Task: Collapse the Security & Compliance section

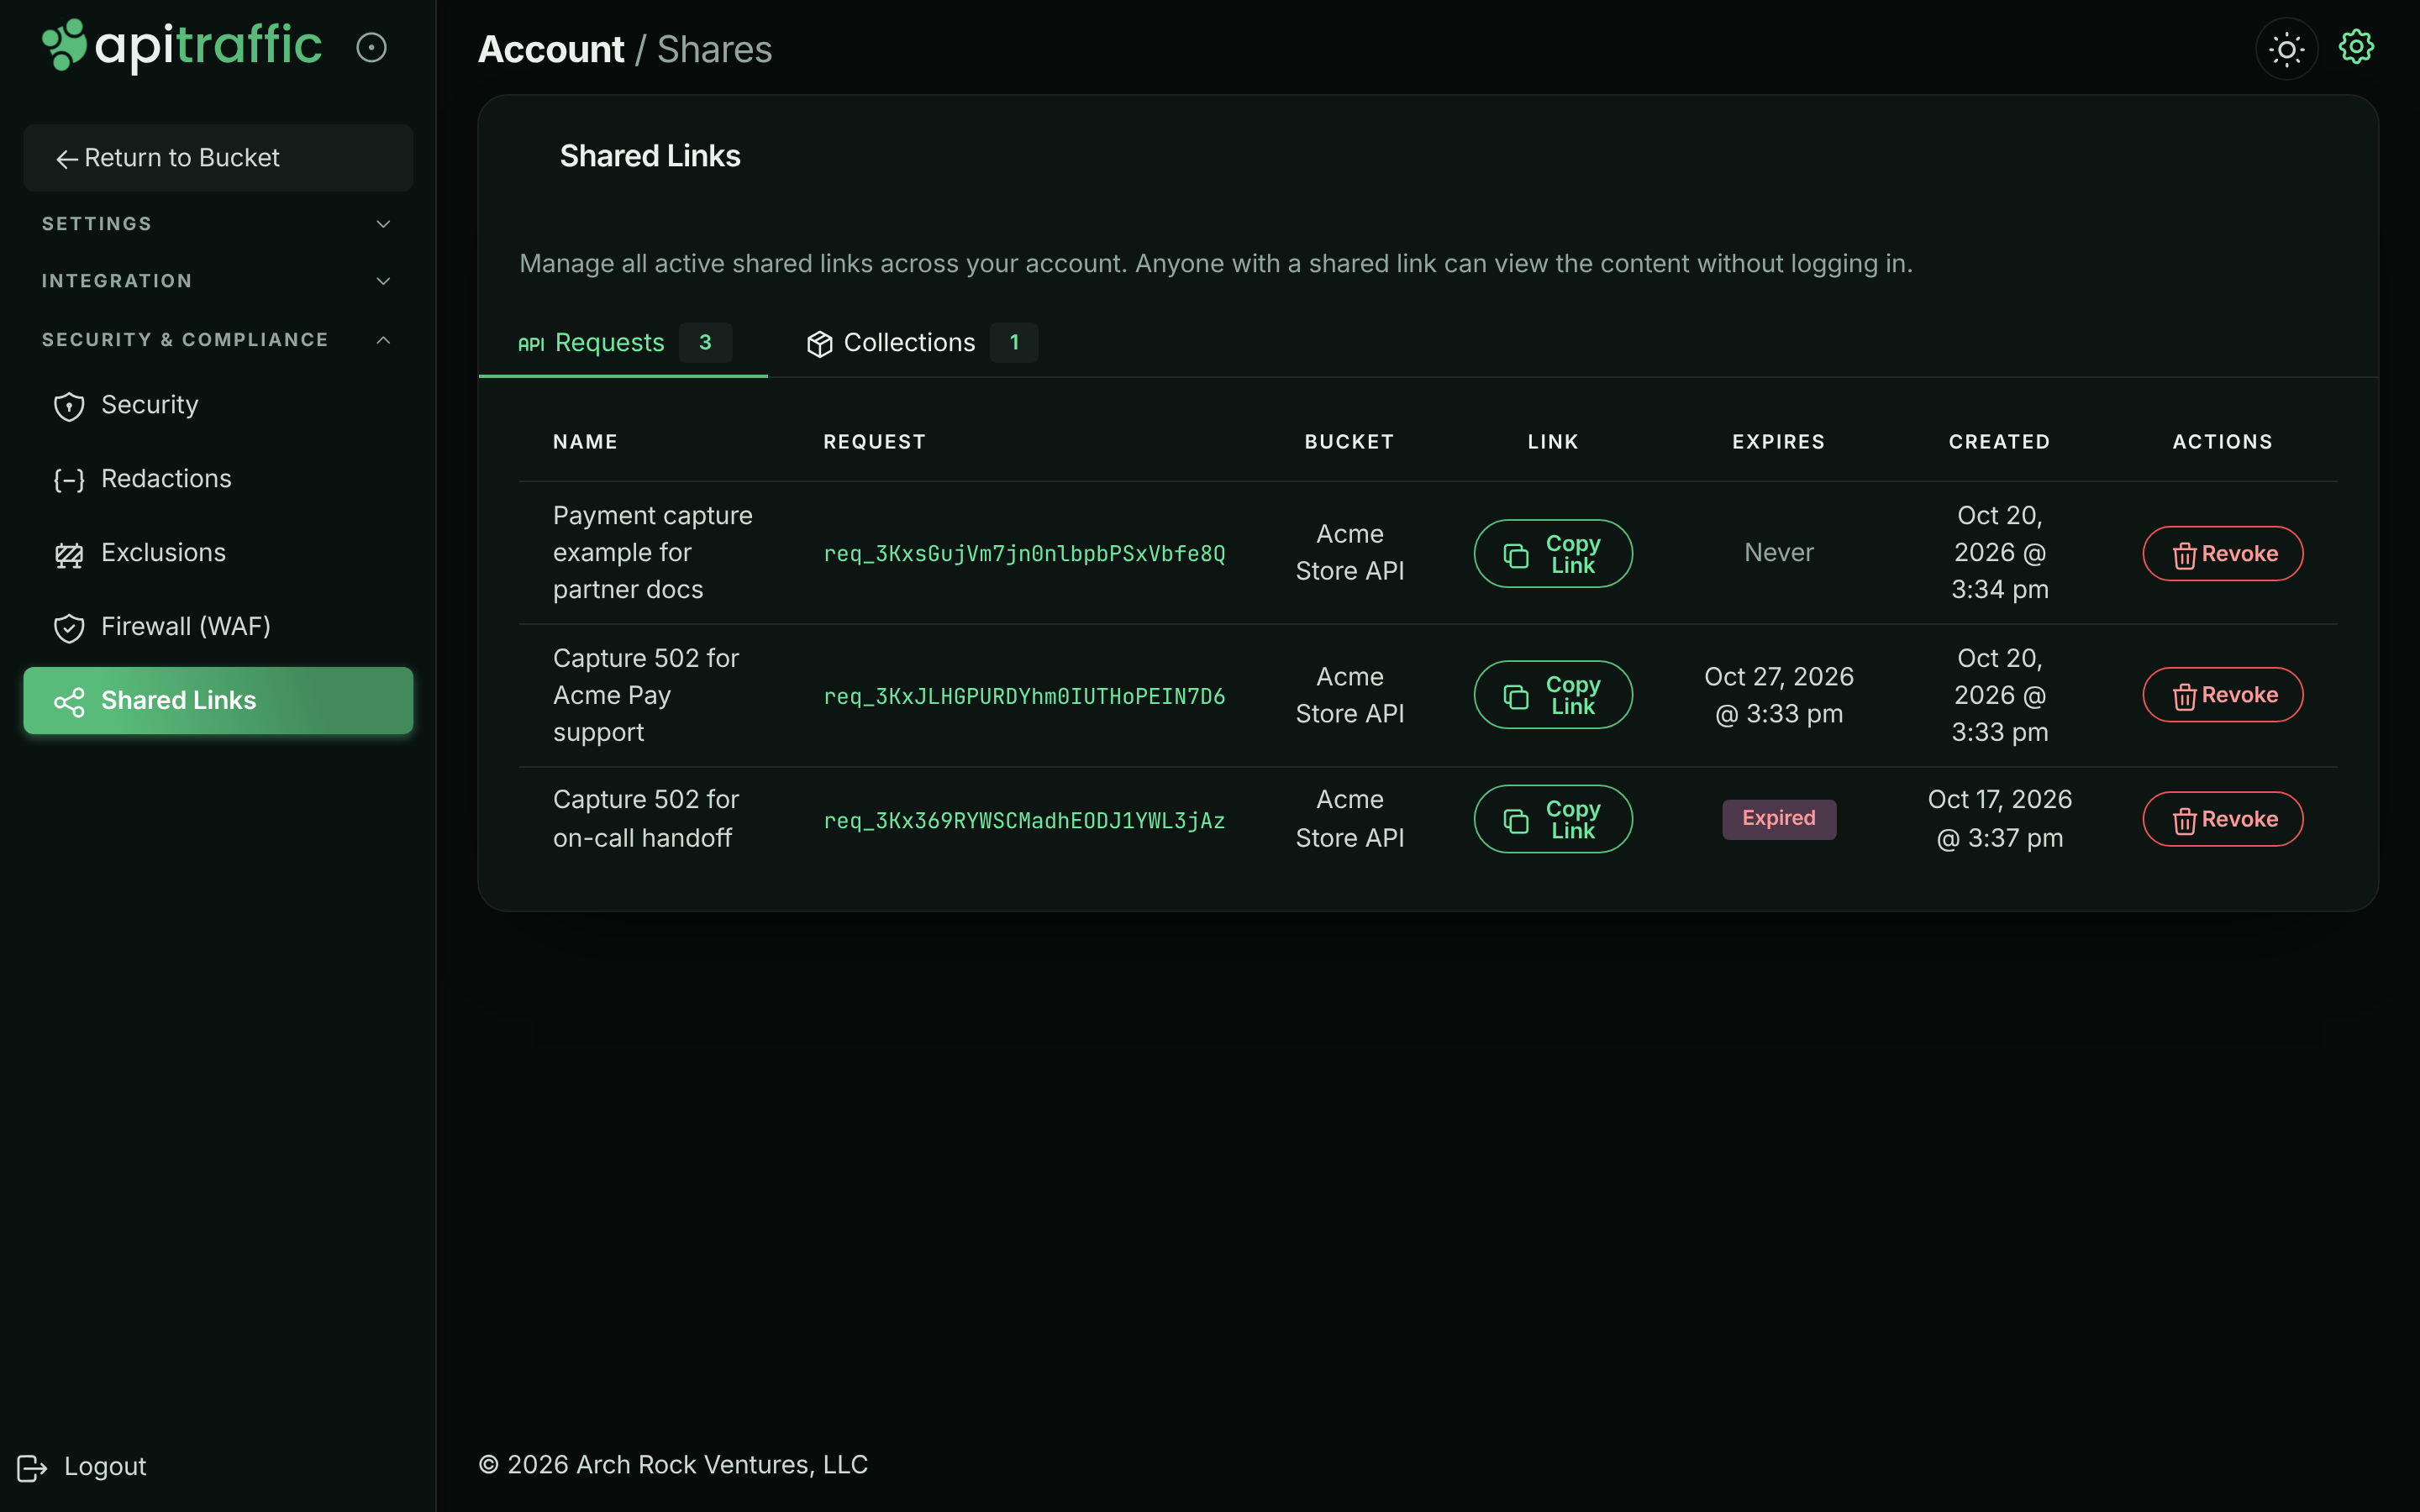Action: tap(218, 340)
